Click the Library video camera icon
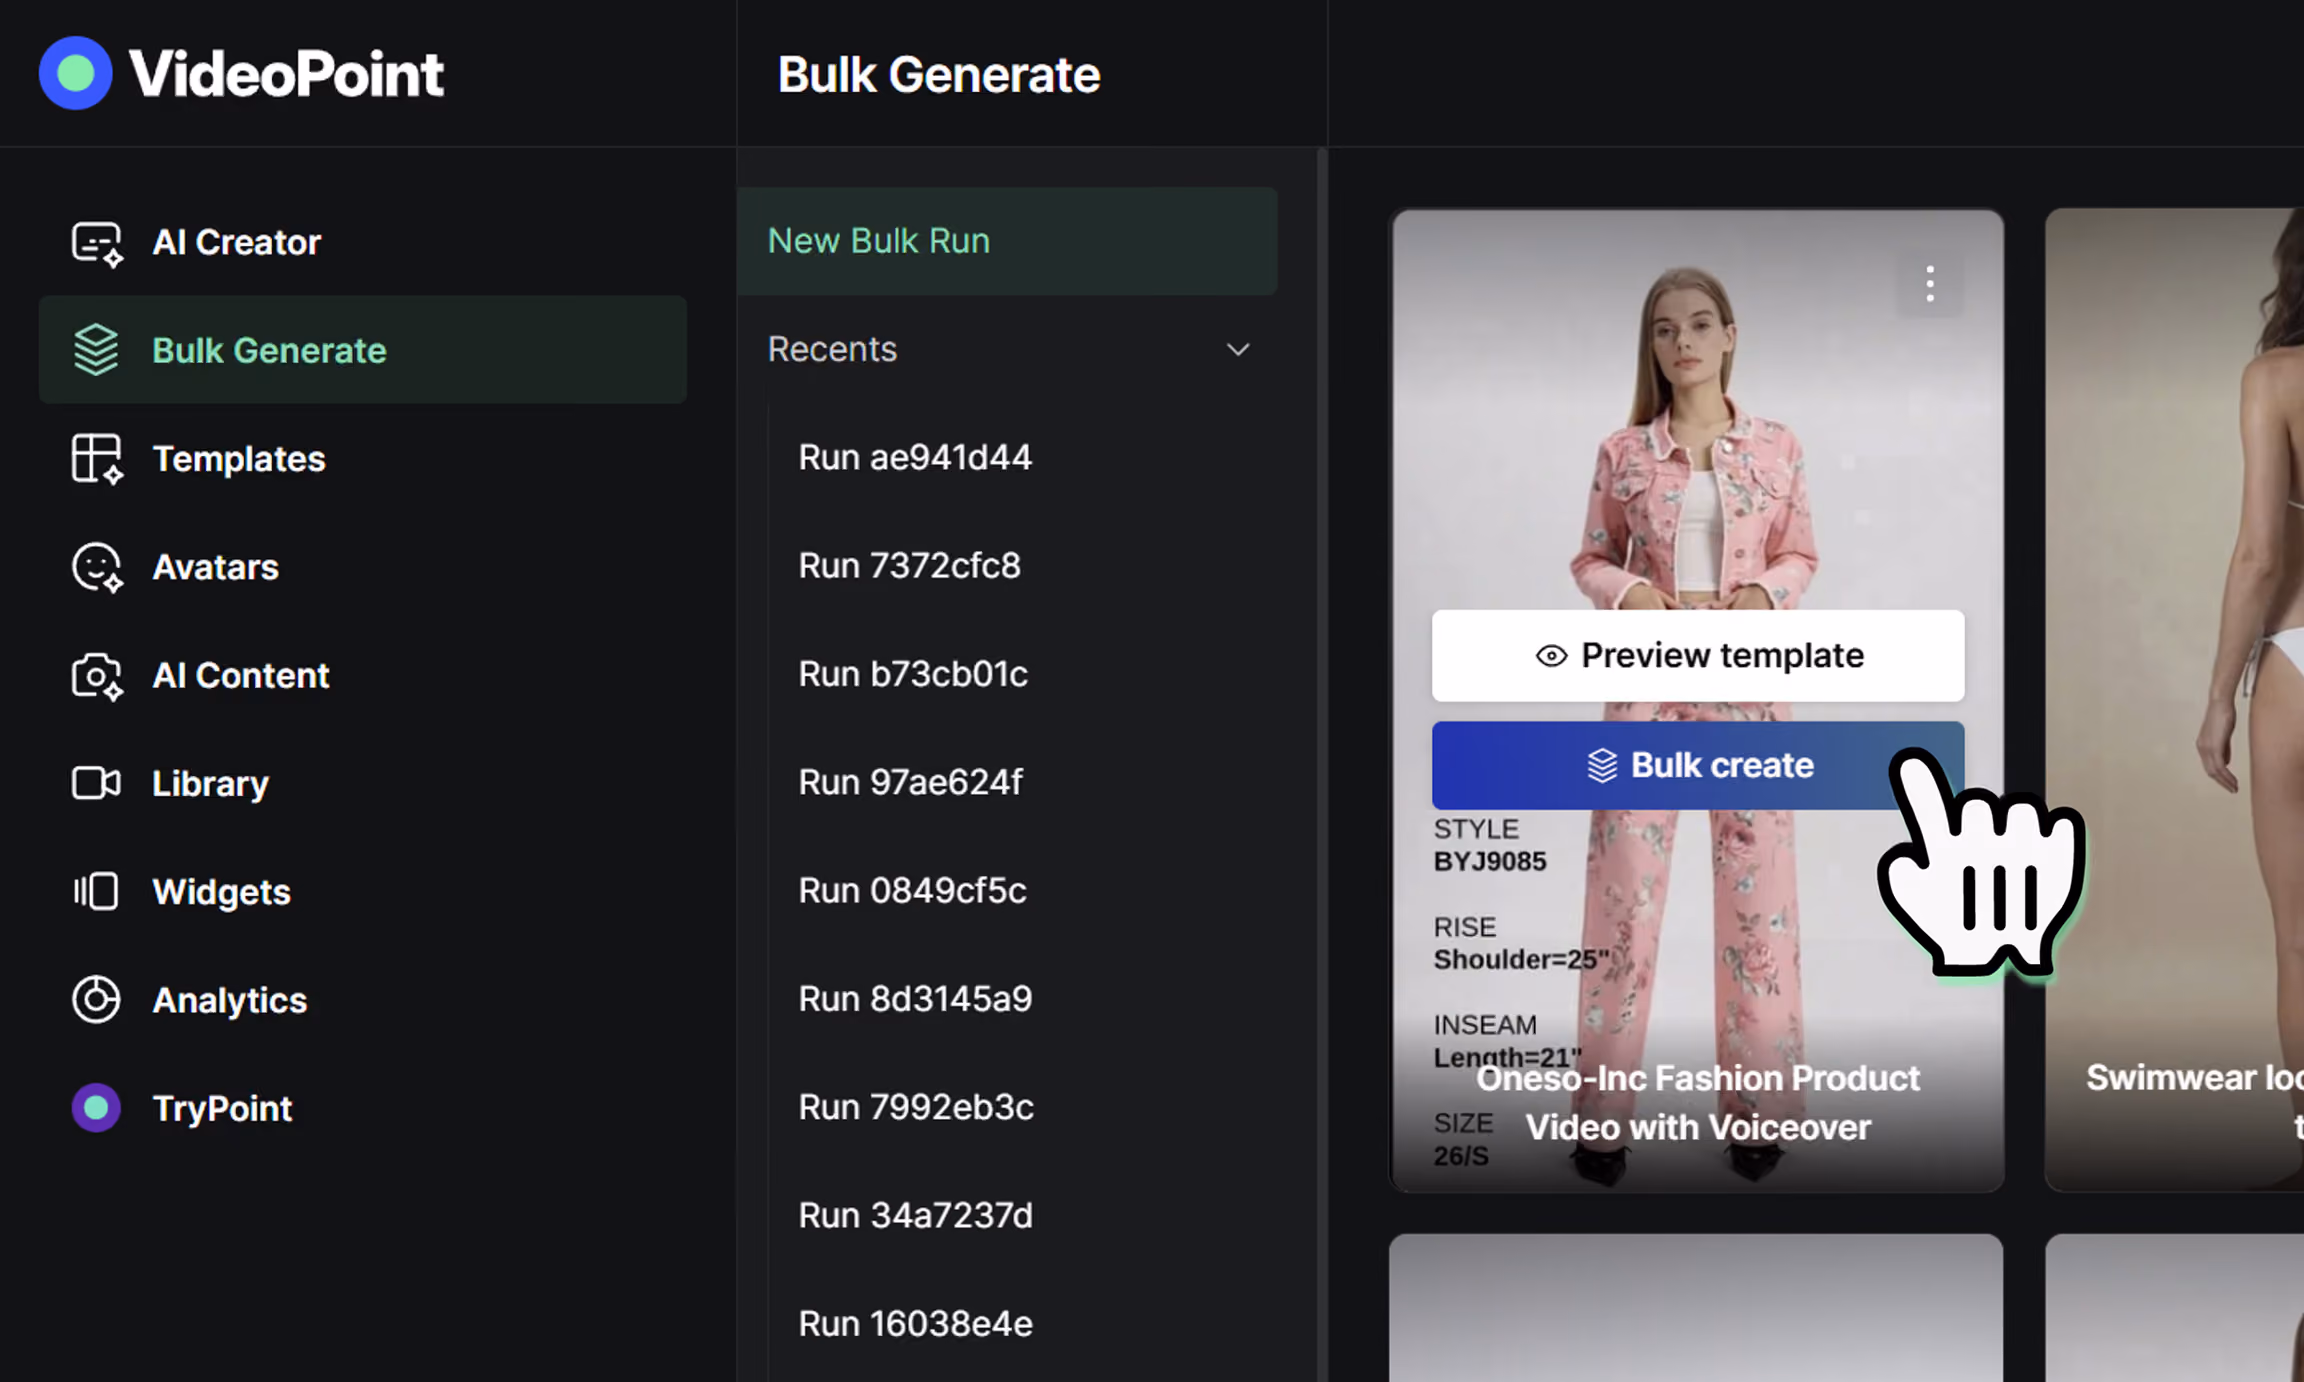Screen dimensions: 2304x1382 (x=97, y=783)
